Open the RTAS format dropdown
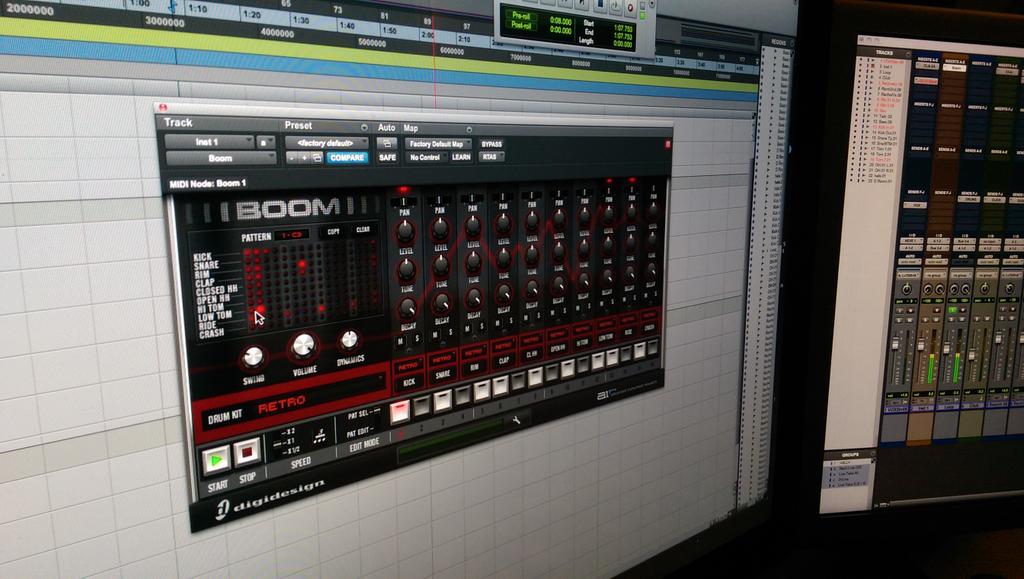 point(491,157)
